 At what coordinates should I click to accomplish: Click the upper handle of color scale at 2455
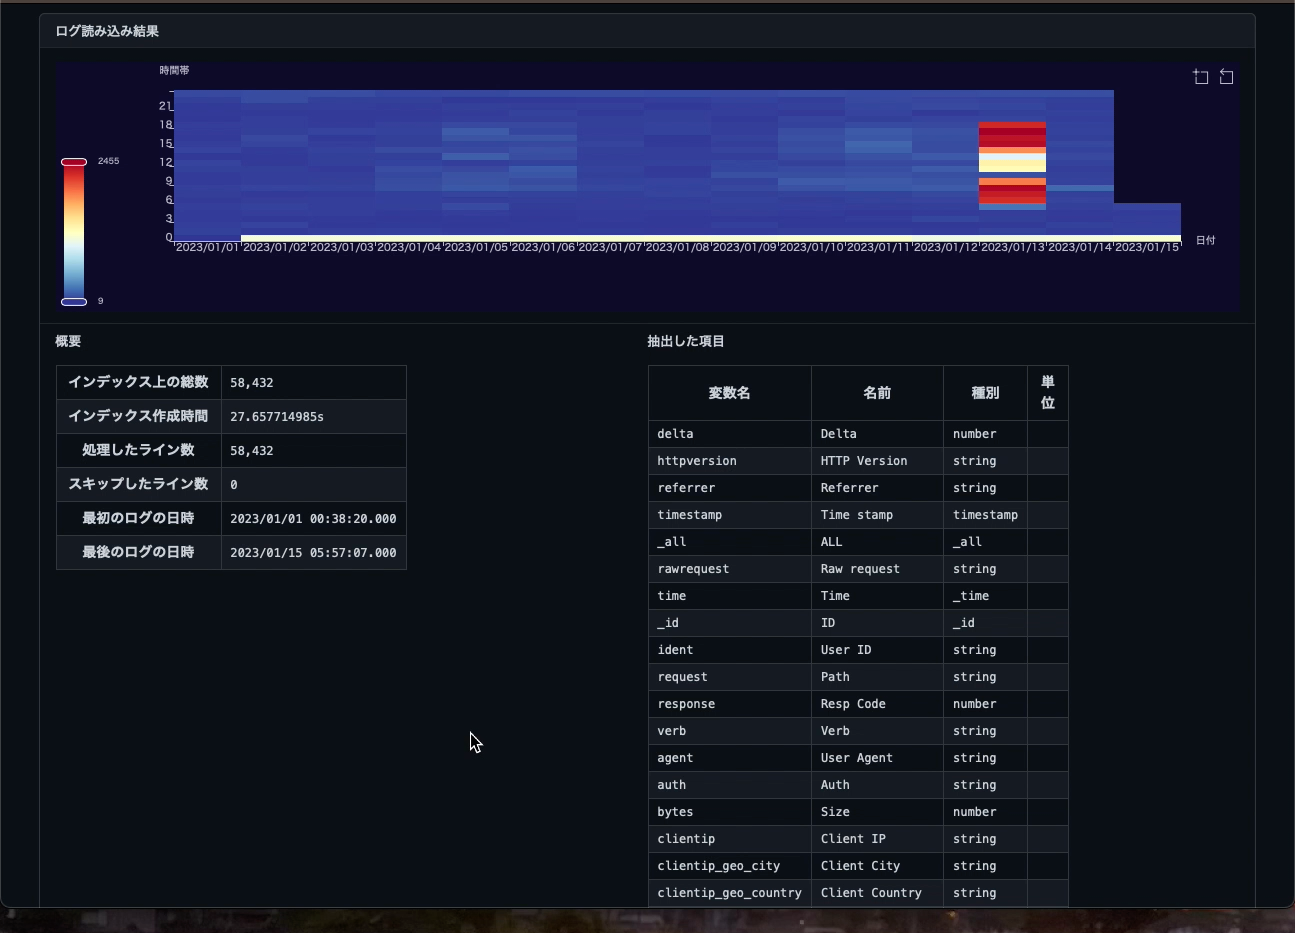[74, 162]
